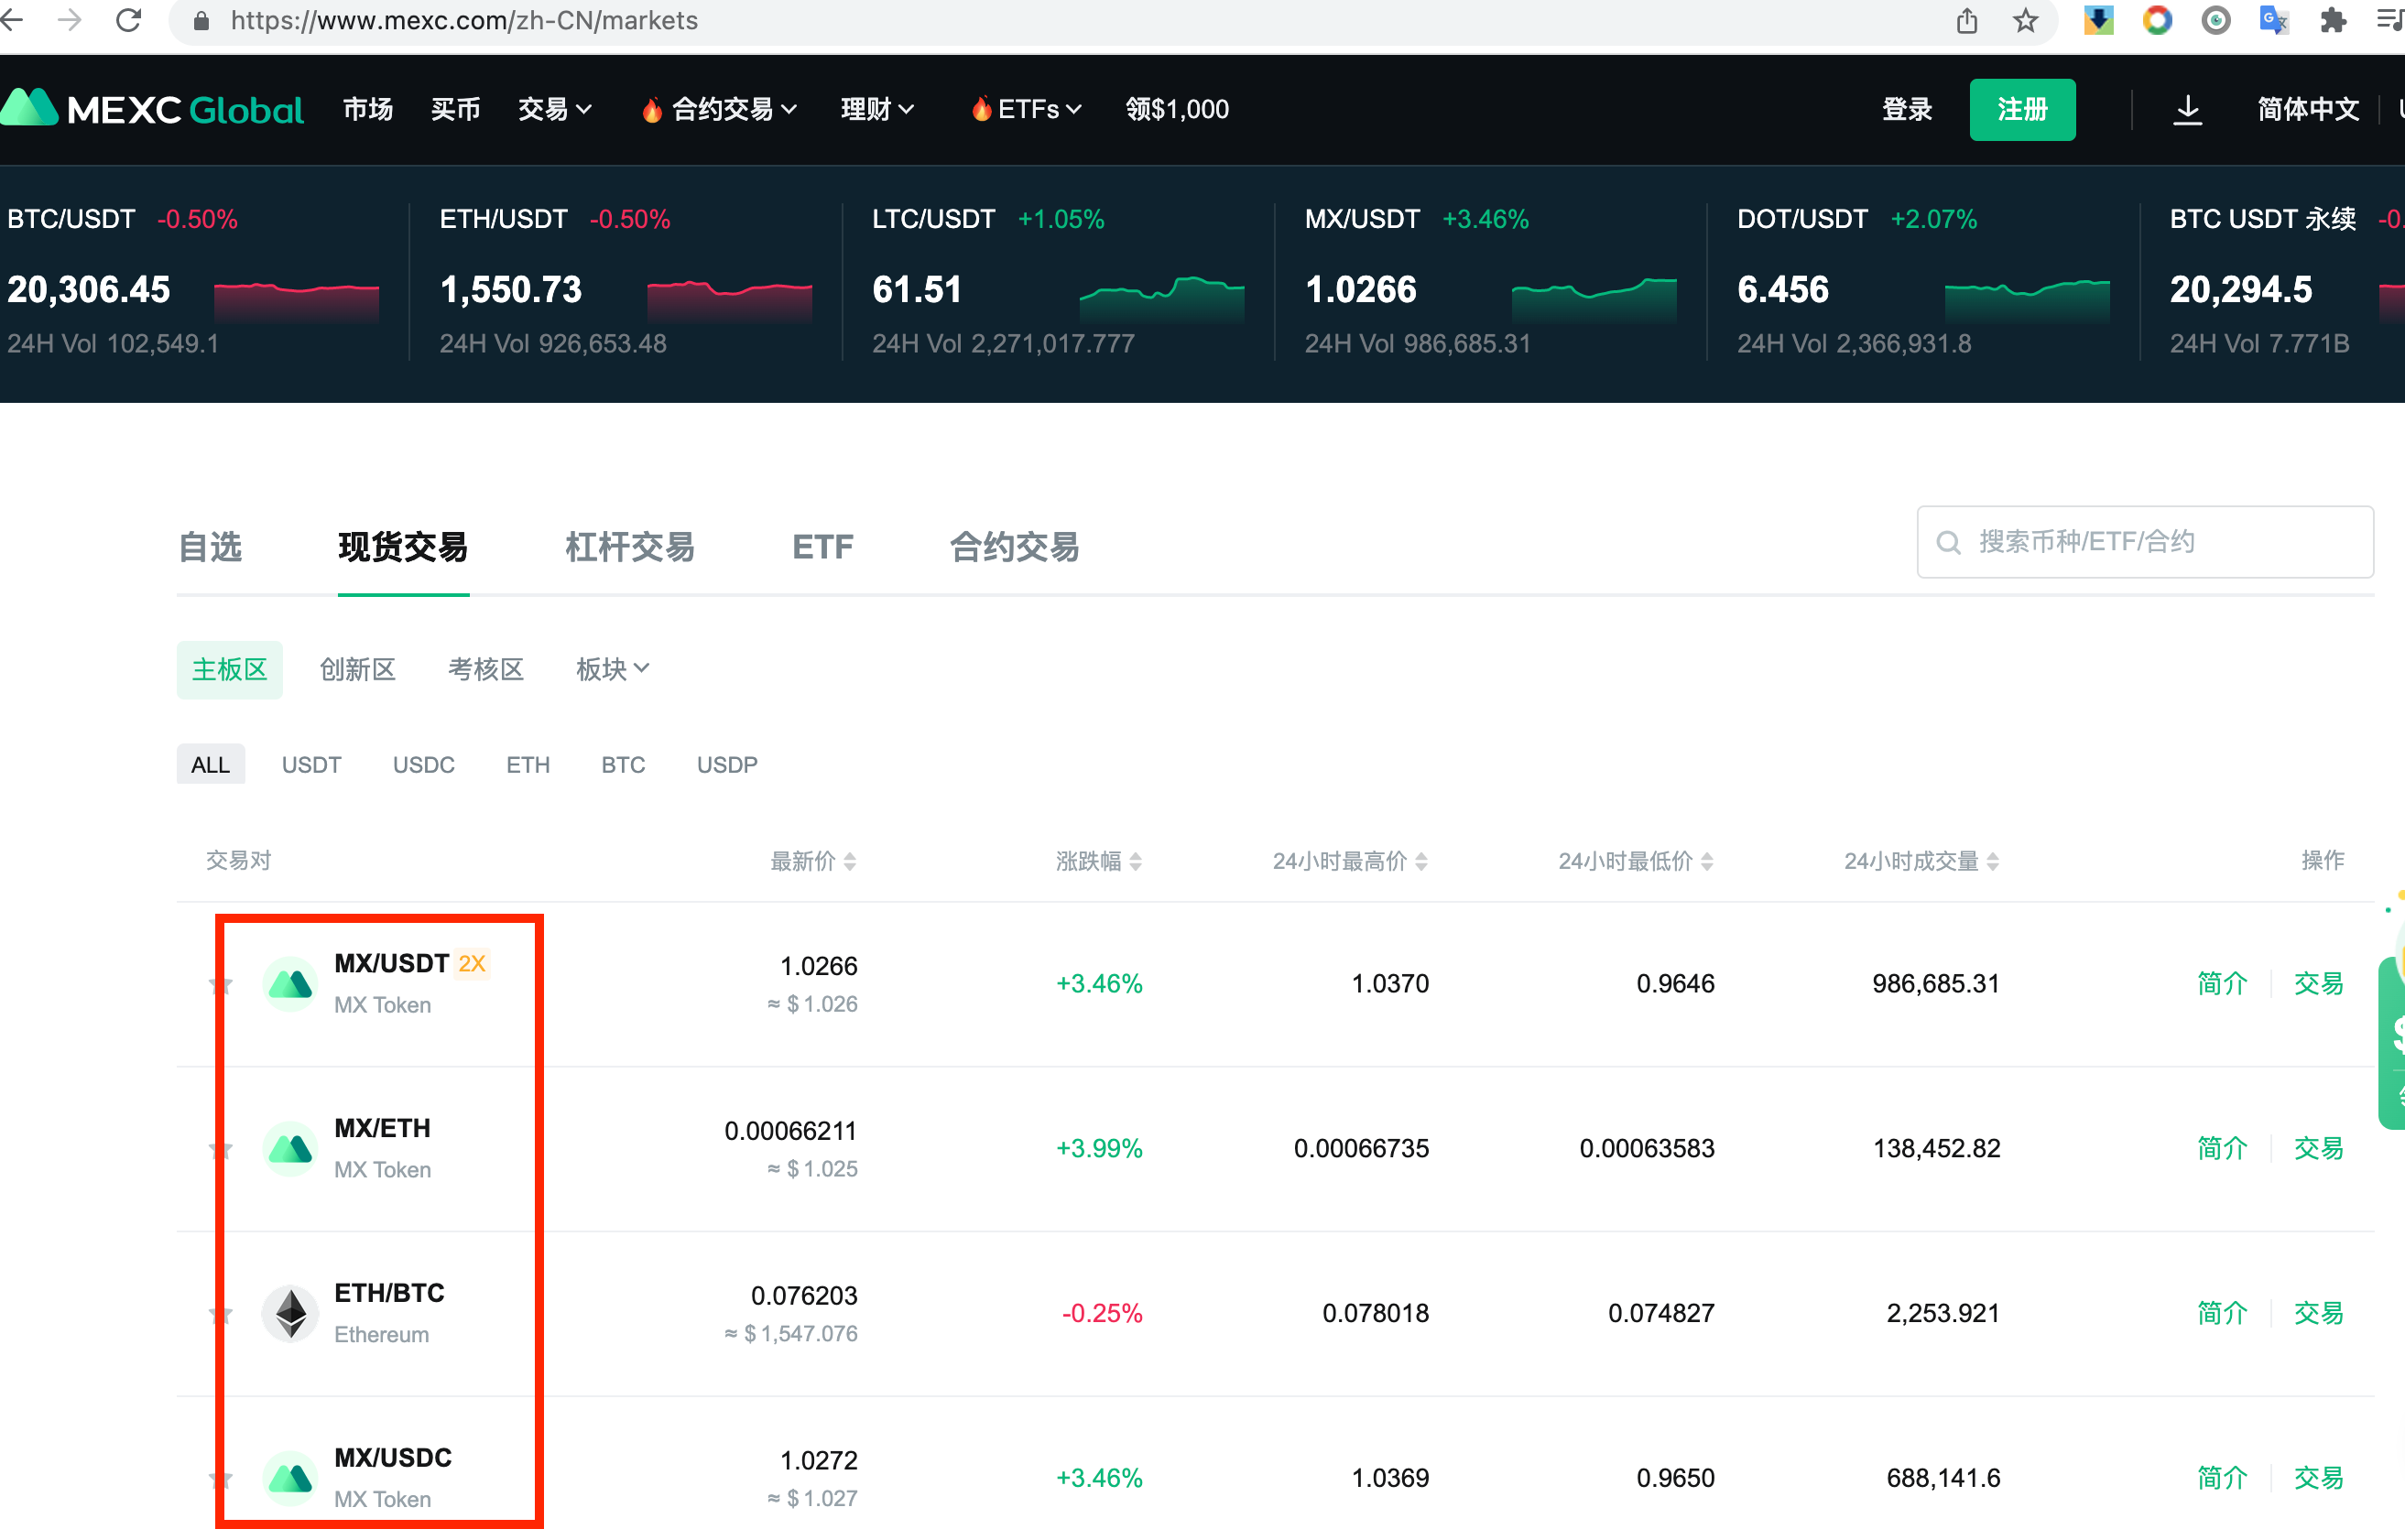Bookmark page with star icon
The image size is (2405, 1540).
click(2025, 21)
